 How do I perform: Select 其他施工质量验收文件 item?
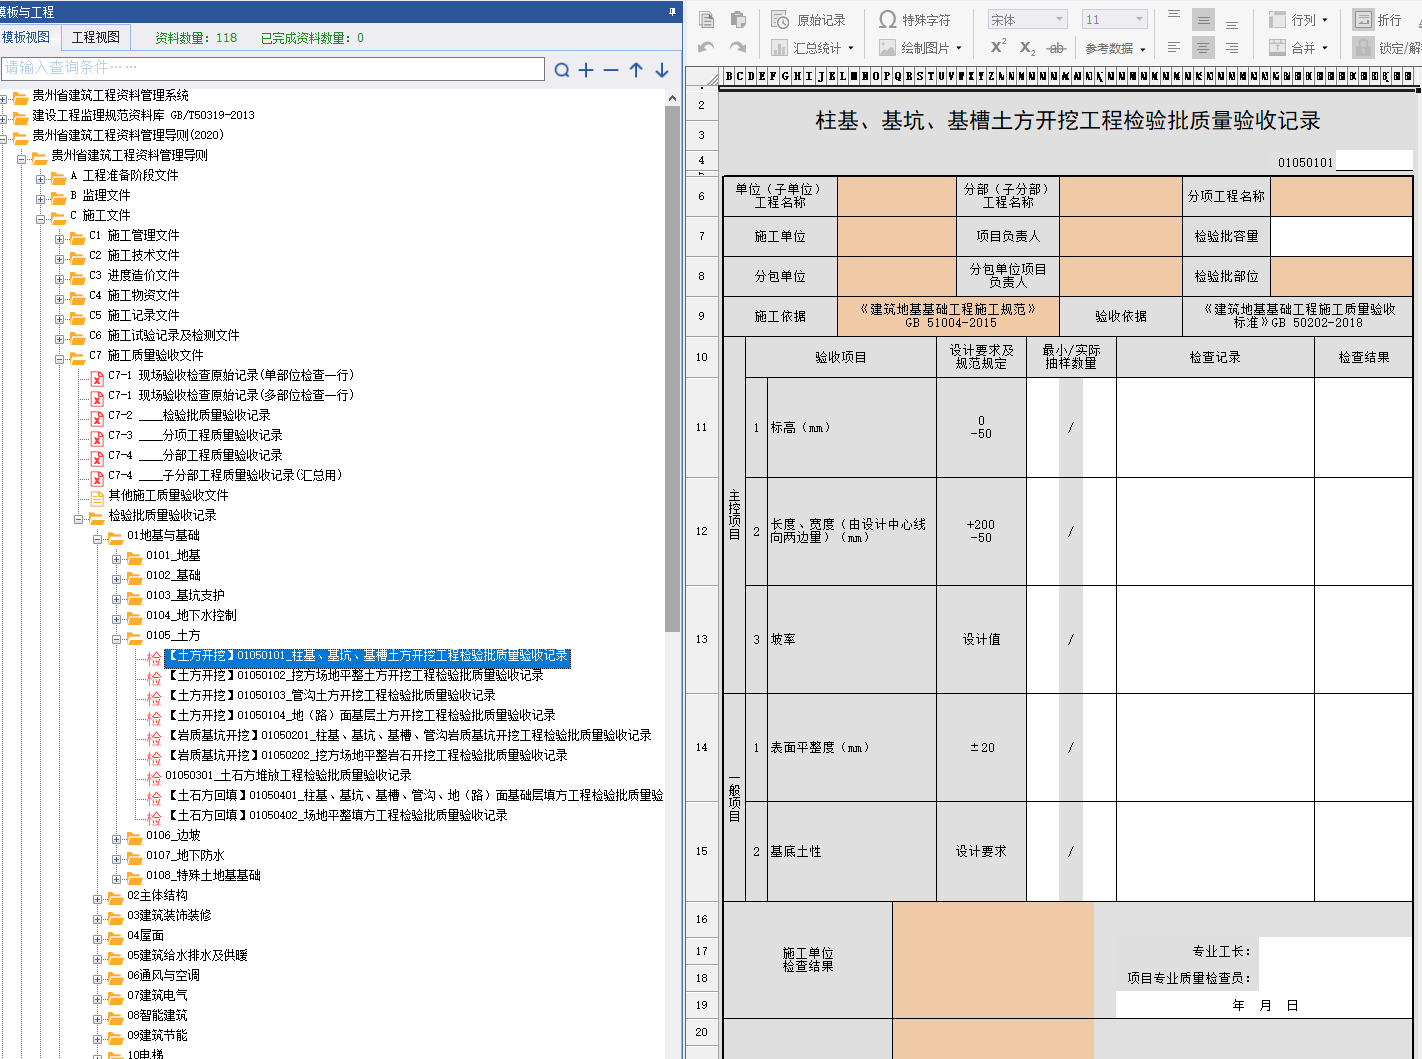pyautogui.click(x=168, y=495)
